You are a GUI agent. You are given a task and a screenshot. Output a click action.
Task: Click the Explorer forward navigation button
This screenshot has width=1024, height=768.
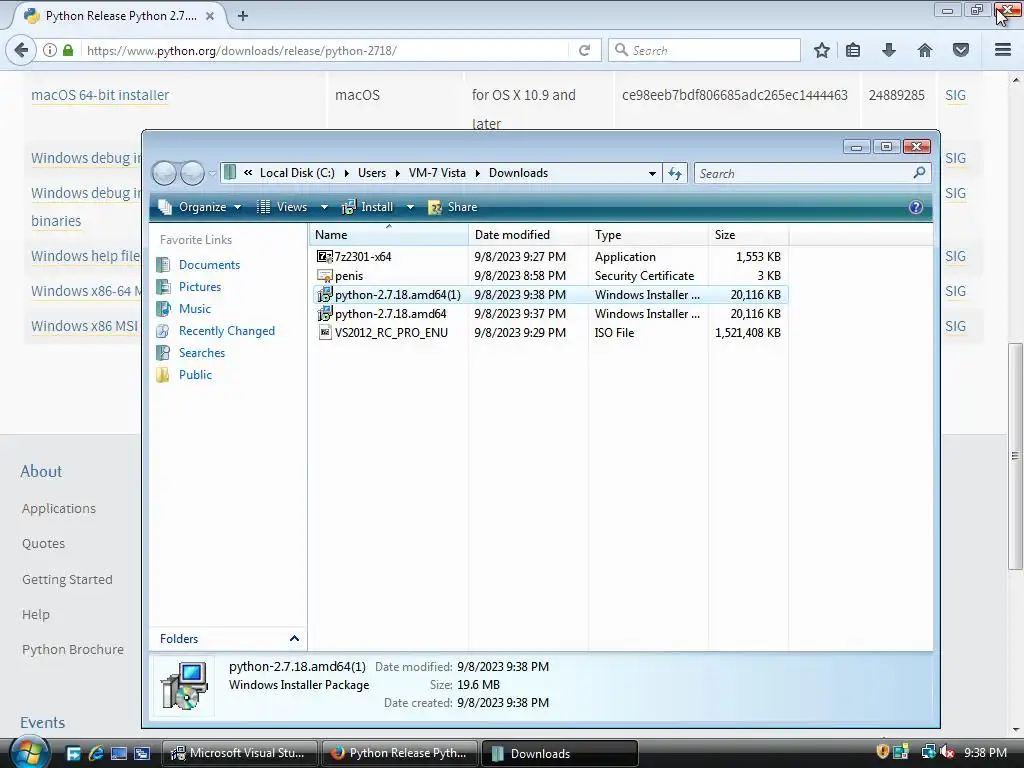pyautogui.click(x=192, y=173)
